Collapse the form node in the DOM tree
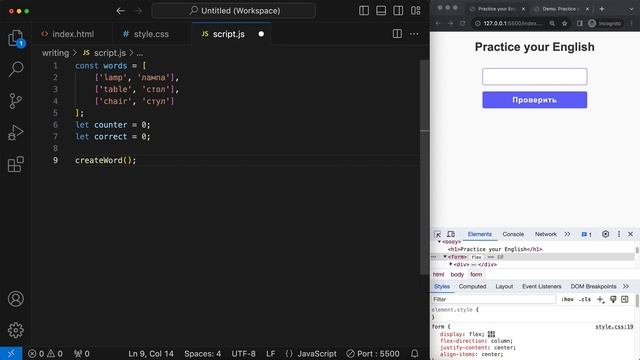This screenshot has width=640, height=360. coord(445,257)
